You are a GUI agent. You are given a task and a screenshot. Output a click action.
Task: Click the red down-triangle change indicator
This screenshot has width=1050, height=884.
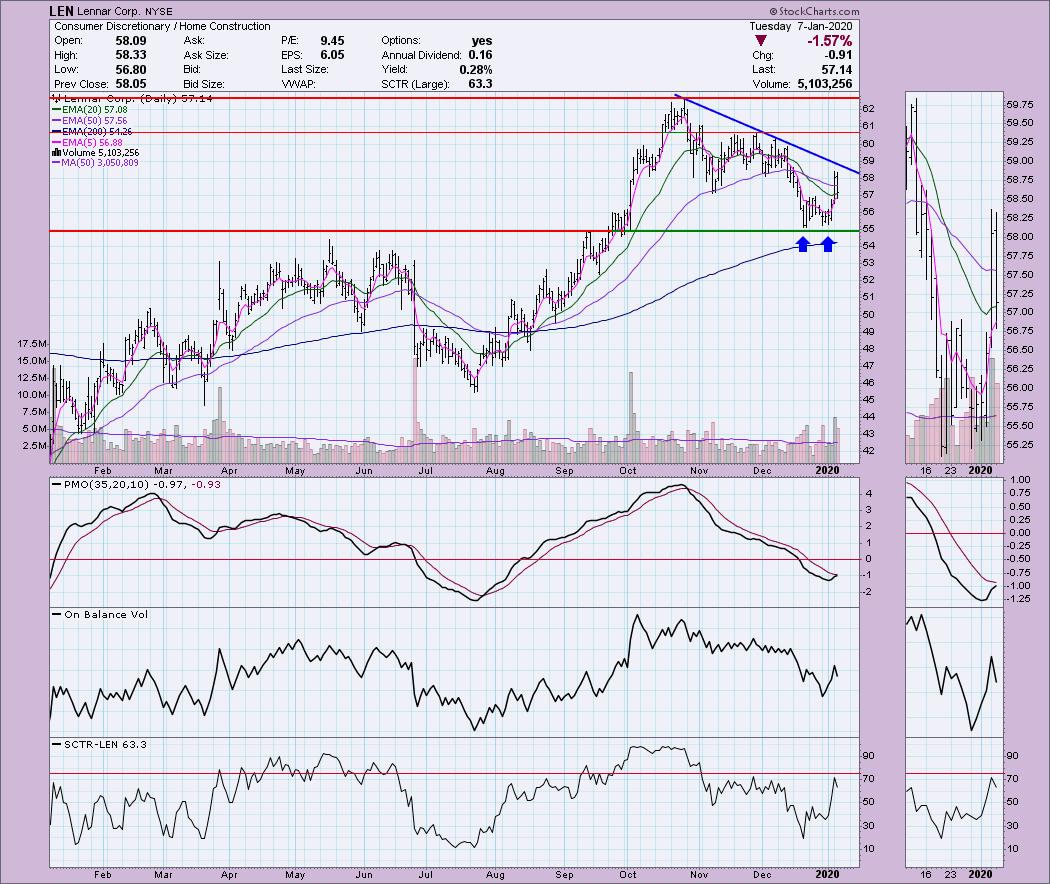[760, 42]
